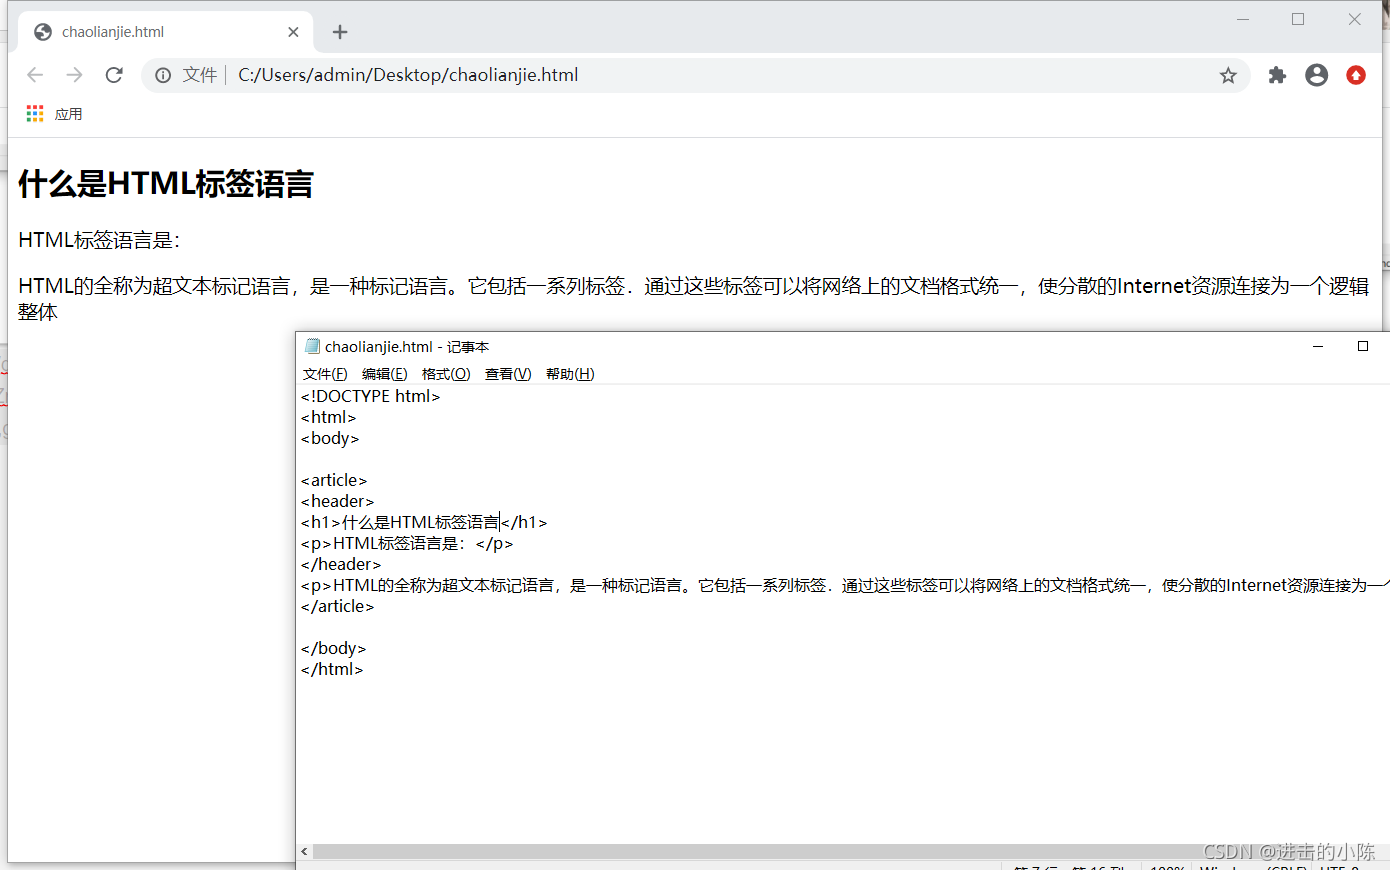Viewport: 1390px width, 870px height.
Task: Click the </body> closing tag line
Action: coord(334,648)
